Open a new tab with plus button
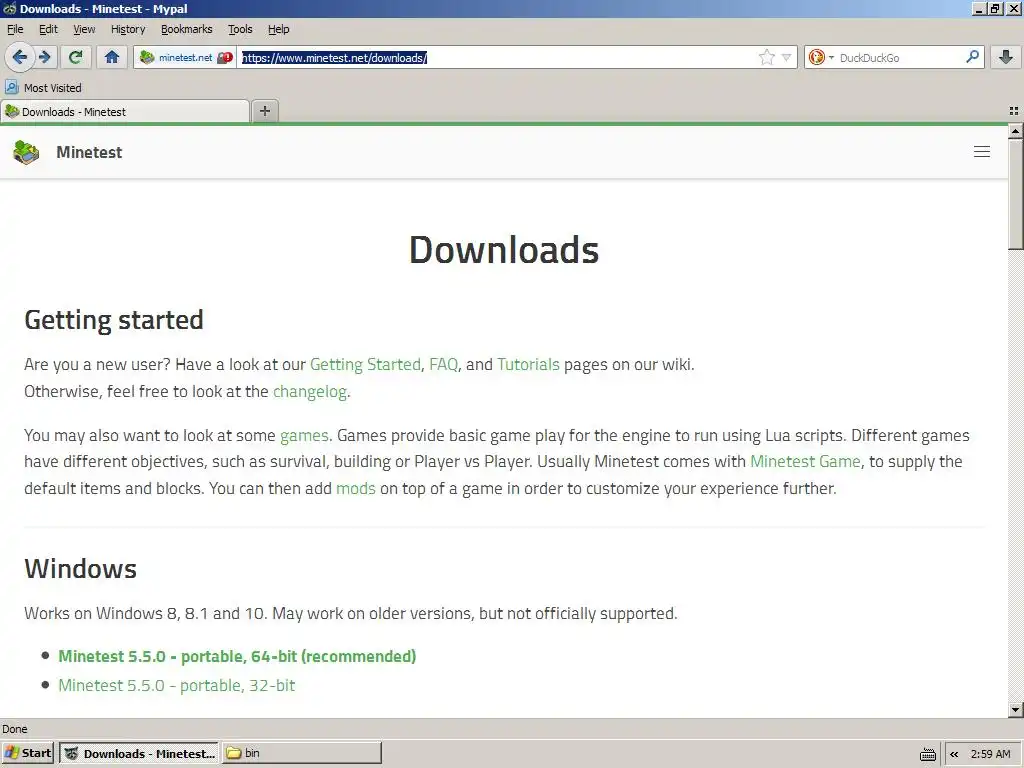This screenshot has height=768, width=1024. pos(264,111)
